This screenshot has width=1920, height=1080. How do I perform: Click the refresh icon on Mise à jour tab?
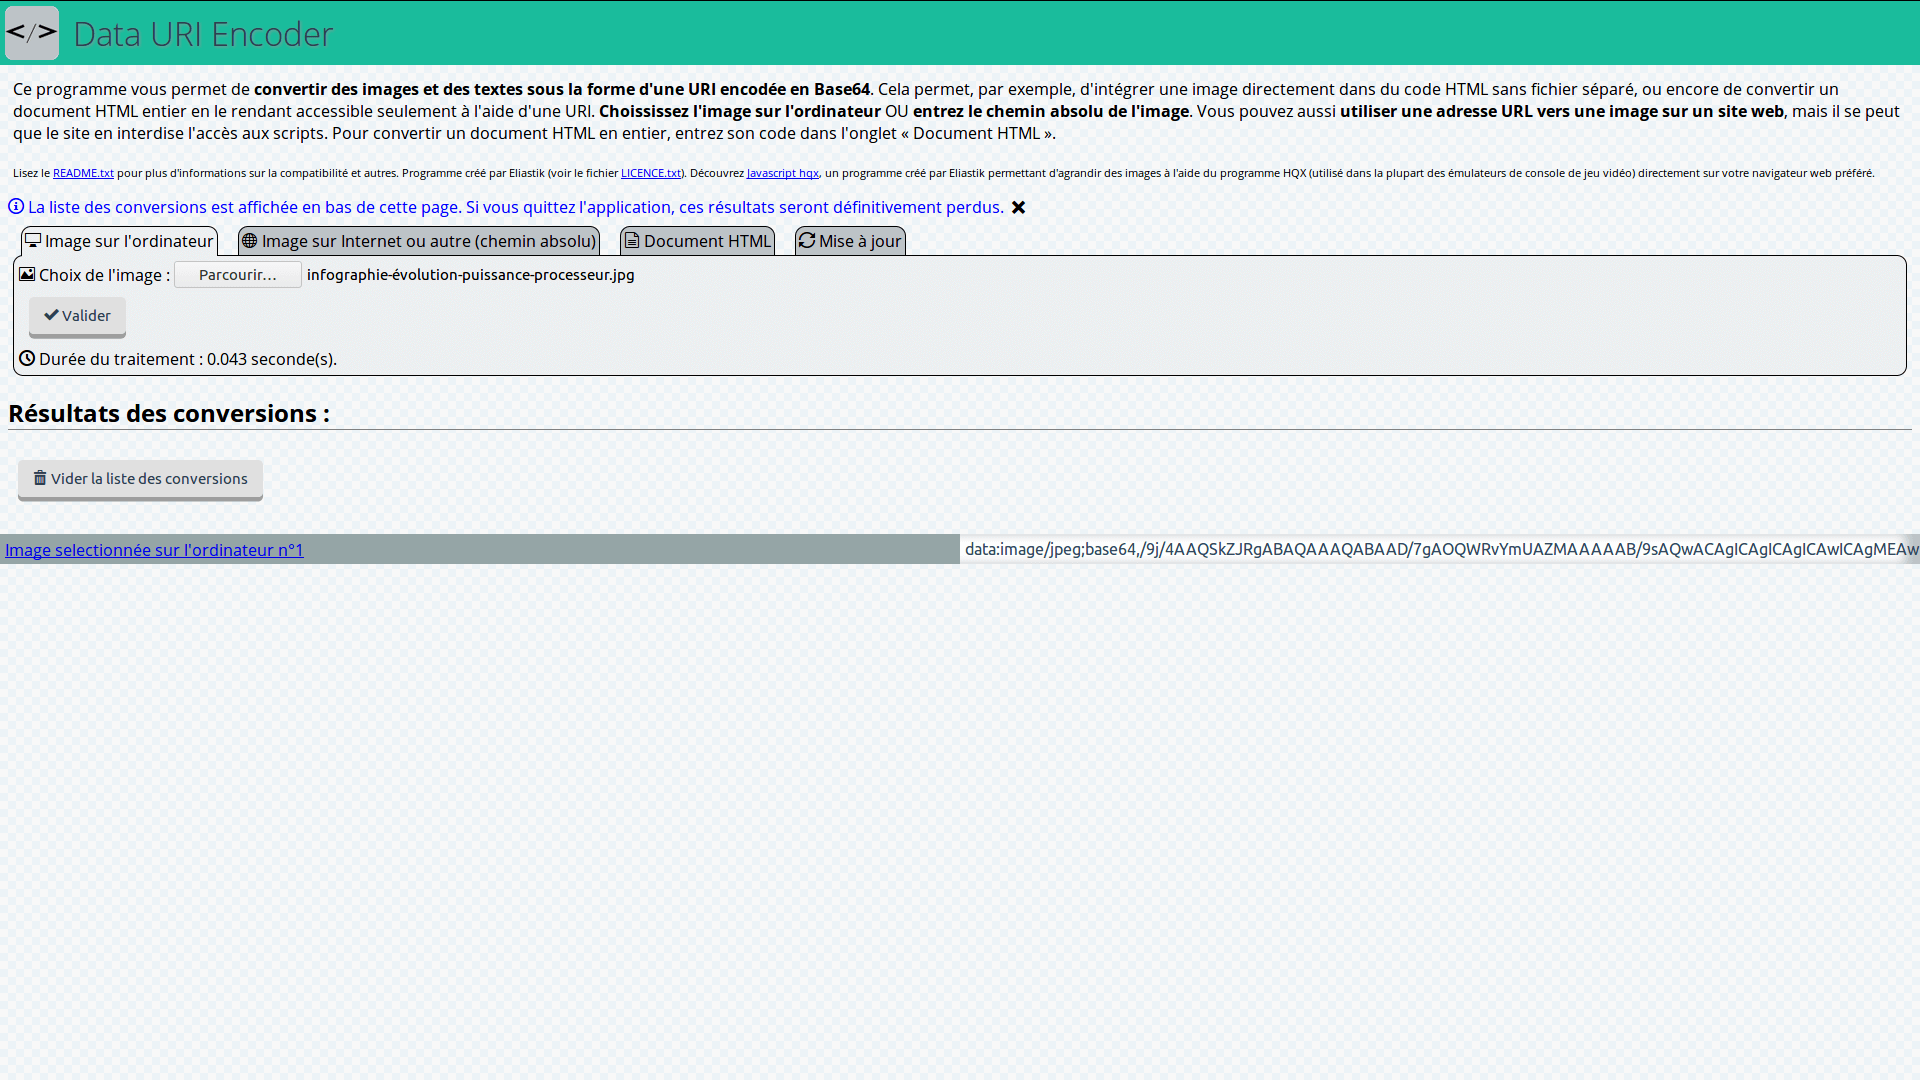tap(807, 241)
